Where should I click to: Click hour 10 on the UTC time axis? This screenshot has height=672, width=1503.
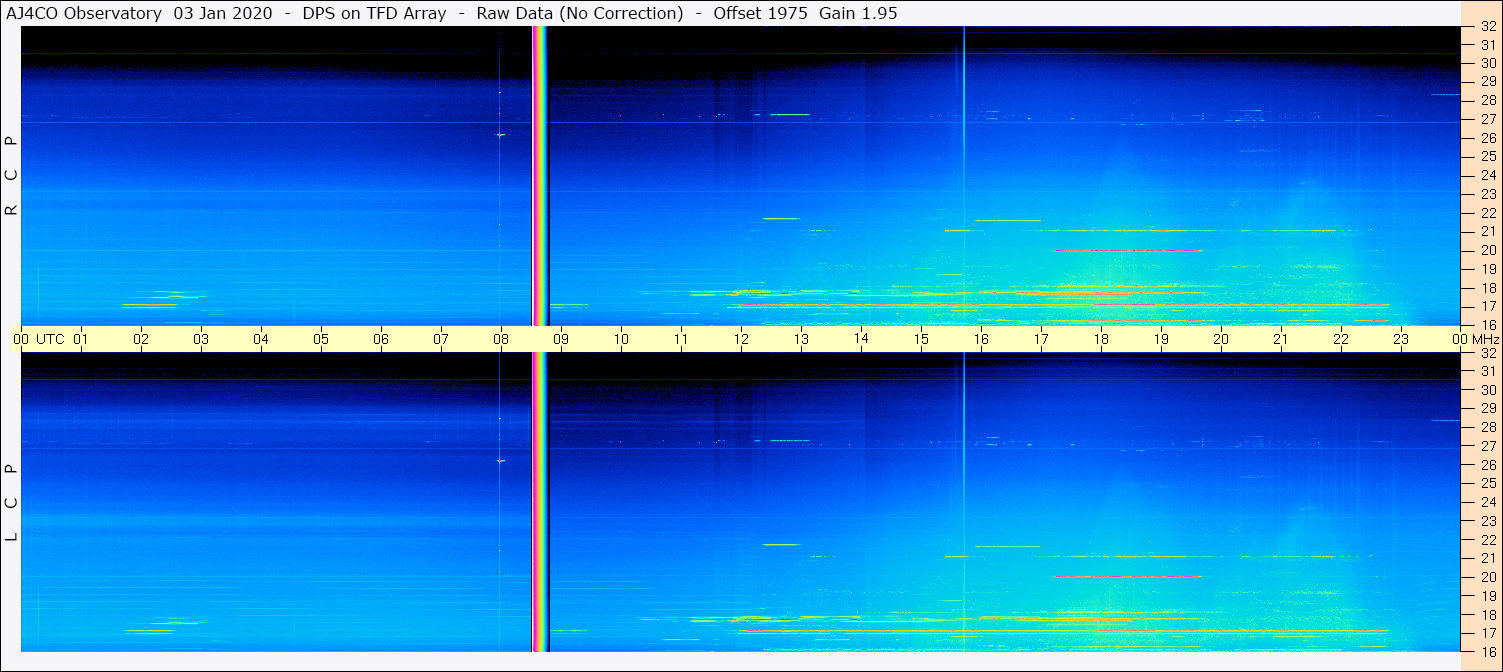pos(621,339)
